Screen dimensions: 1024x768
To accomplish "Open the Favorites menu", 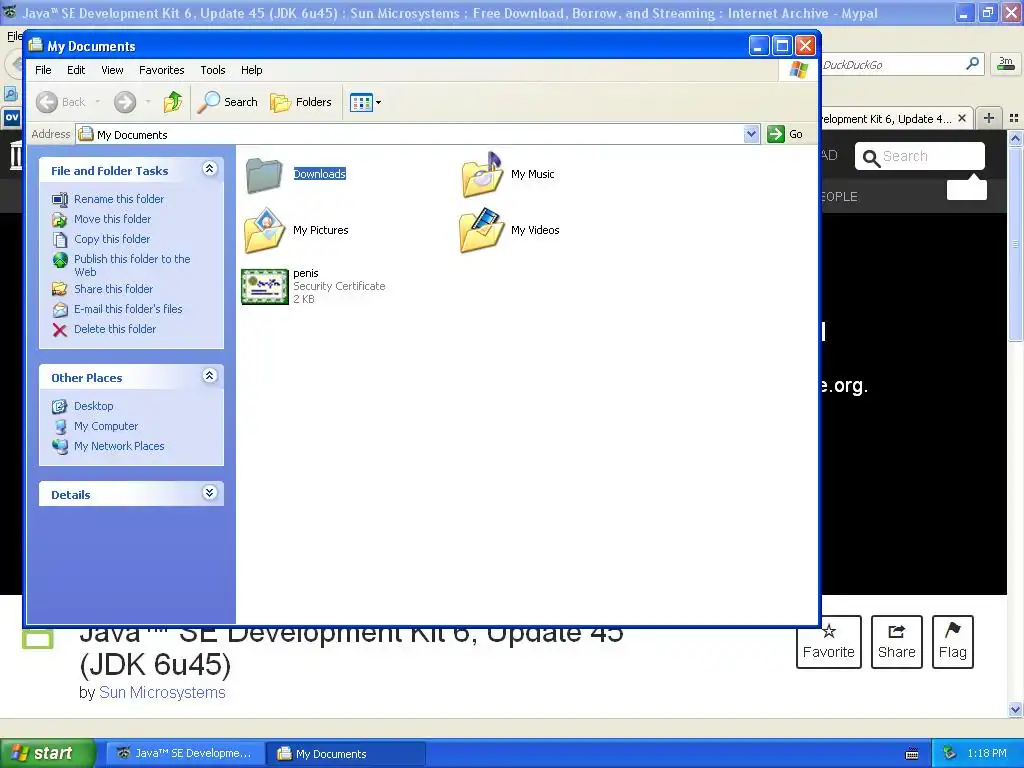I will click(161, 70).
